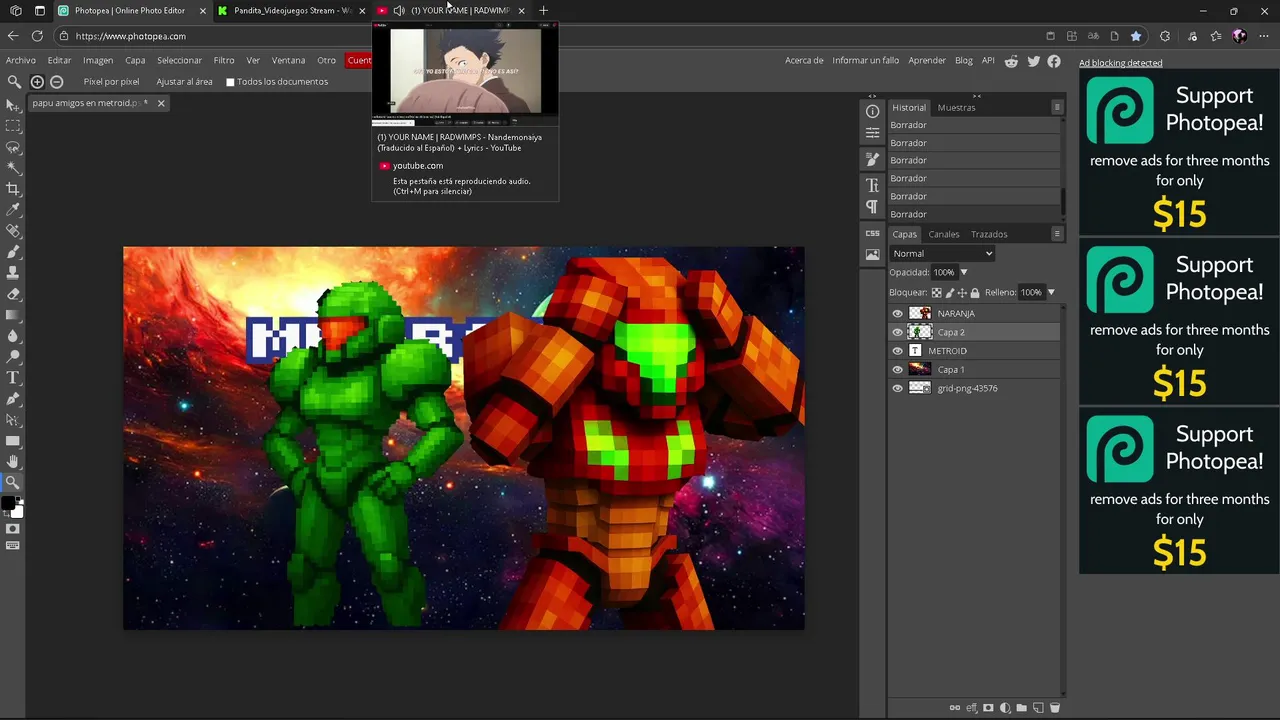This screenshot has width=1280, height=720.
Task: Add a new layer from the layers footer
Action: click(1038, 708)
